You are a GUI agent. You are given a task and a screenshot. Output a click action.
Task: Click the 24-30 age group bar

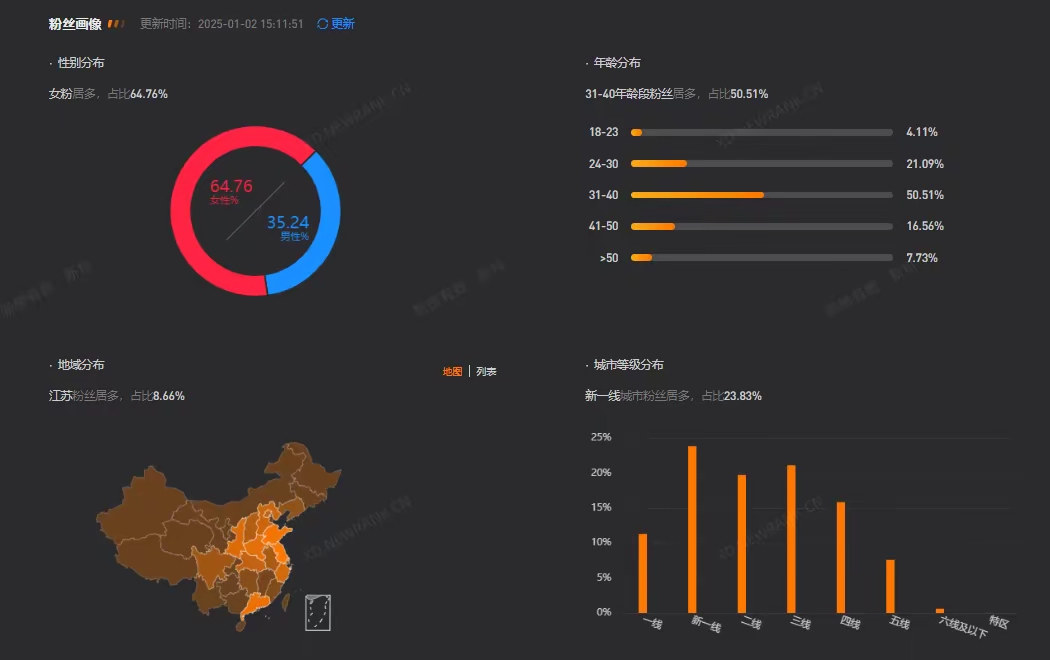(760, 163)
